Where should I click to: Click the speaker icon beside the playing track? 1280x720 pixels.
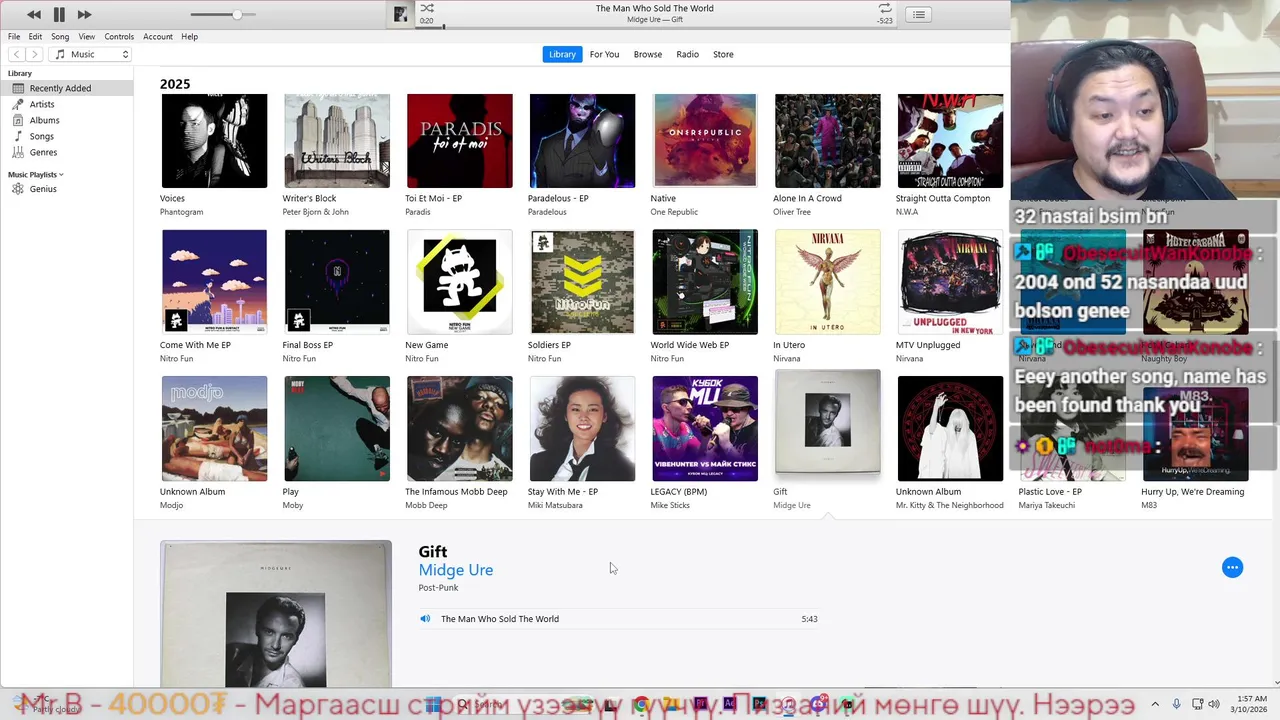[425, 619]
